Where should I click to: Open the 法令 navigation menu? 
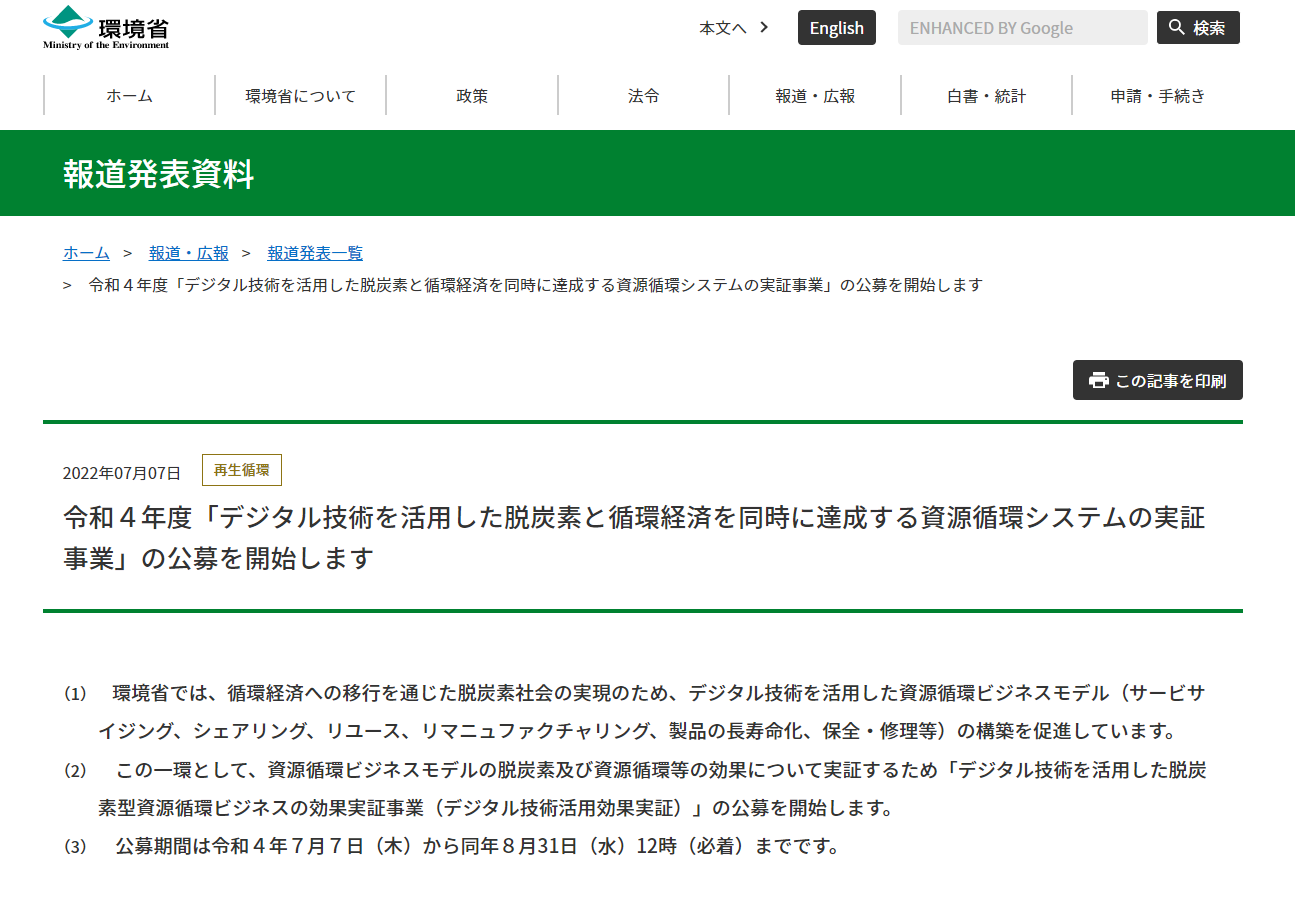pyautogui.click(x=642, y=95)
